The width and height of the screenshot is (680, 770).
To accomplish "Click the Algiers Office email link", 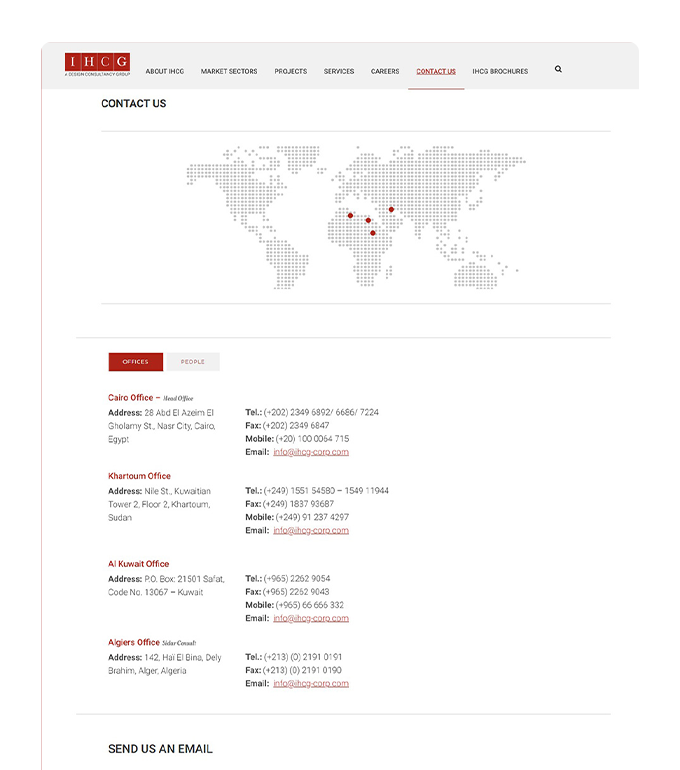I will [311, 684].
